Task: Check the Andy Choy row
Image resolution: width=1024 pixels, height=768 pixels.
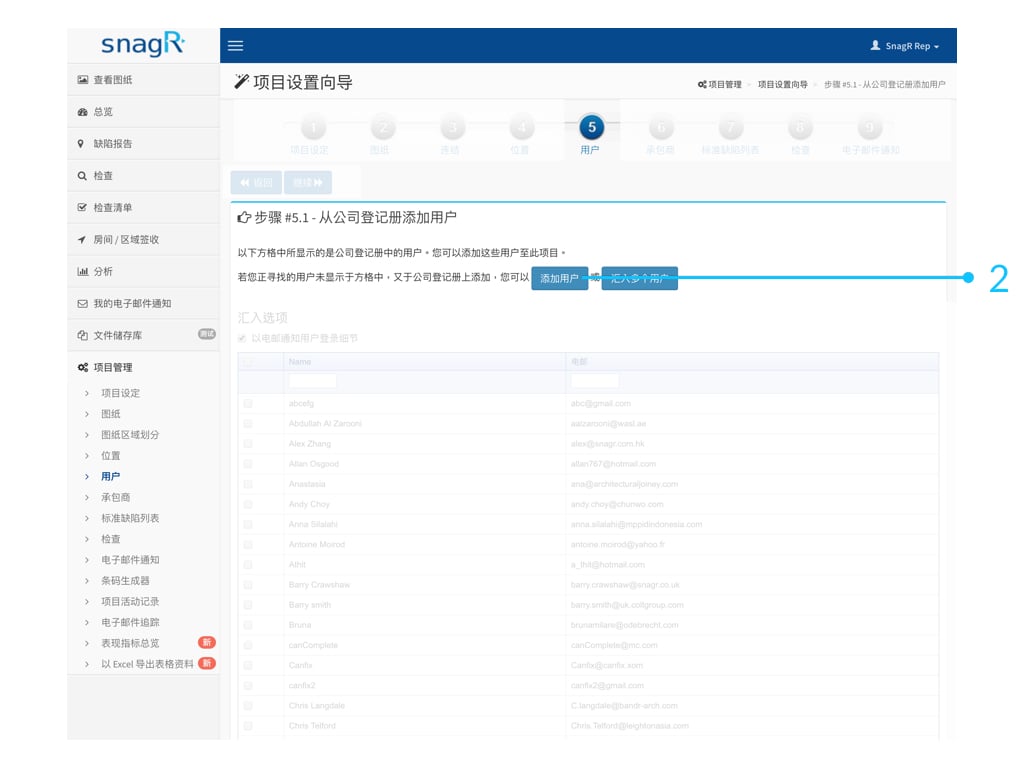Action: point(248,504)
